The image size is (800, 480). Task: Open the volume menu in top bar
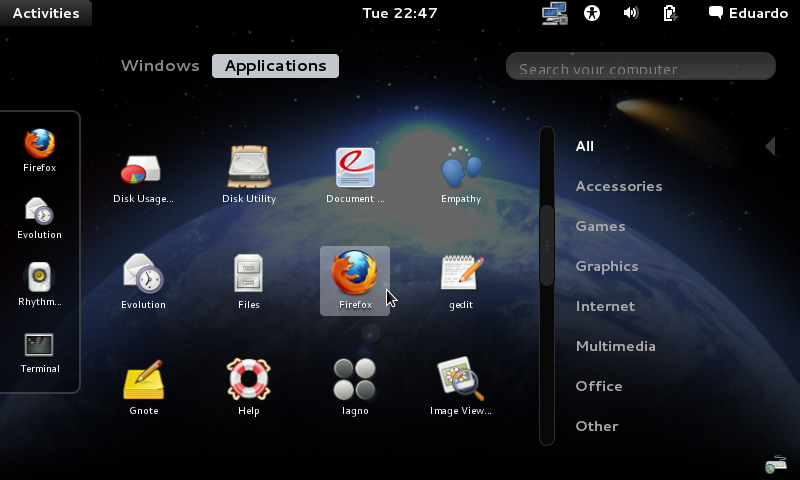631,13
